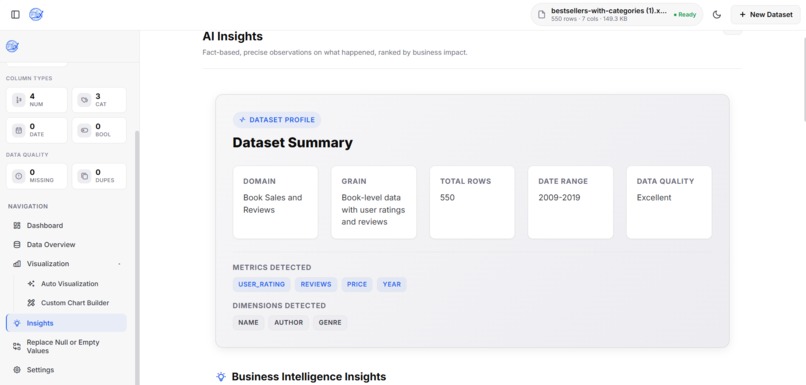Image resolution: width=806 pixels, height=385 pixels.
Task: Switch to dark mode moon icon
Action: pos(717,14)
